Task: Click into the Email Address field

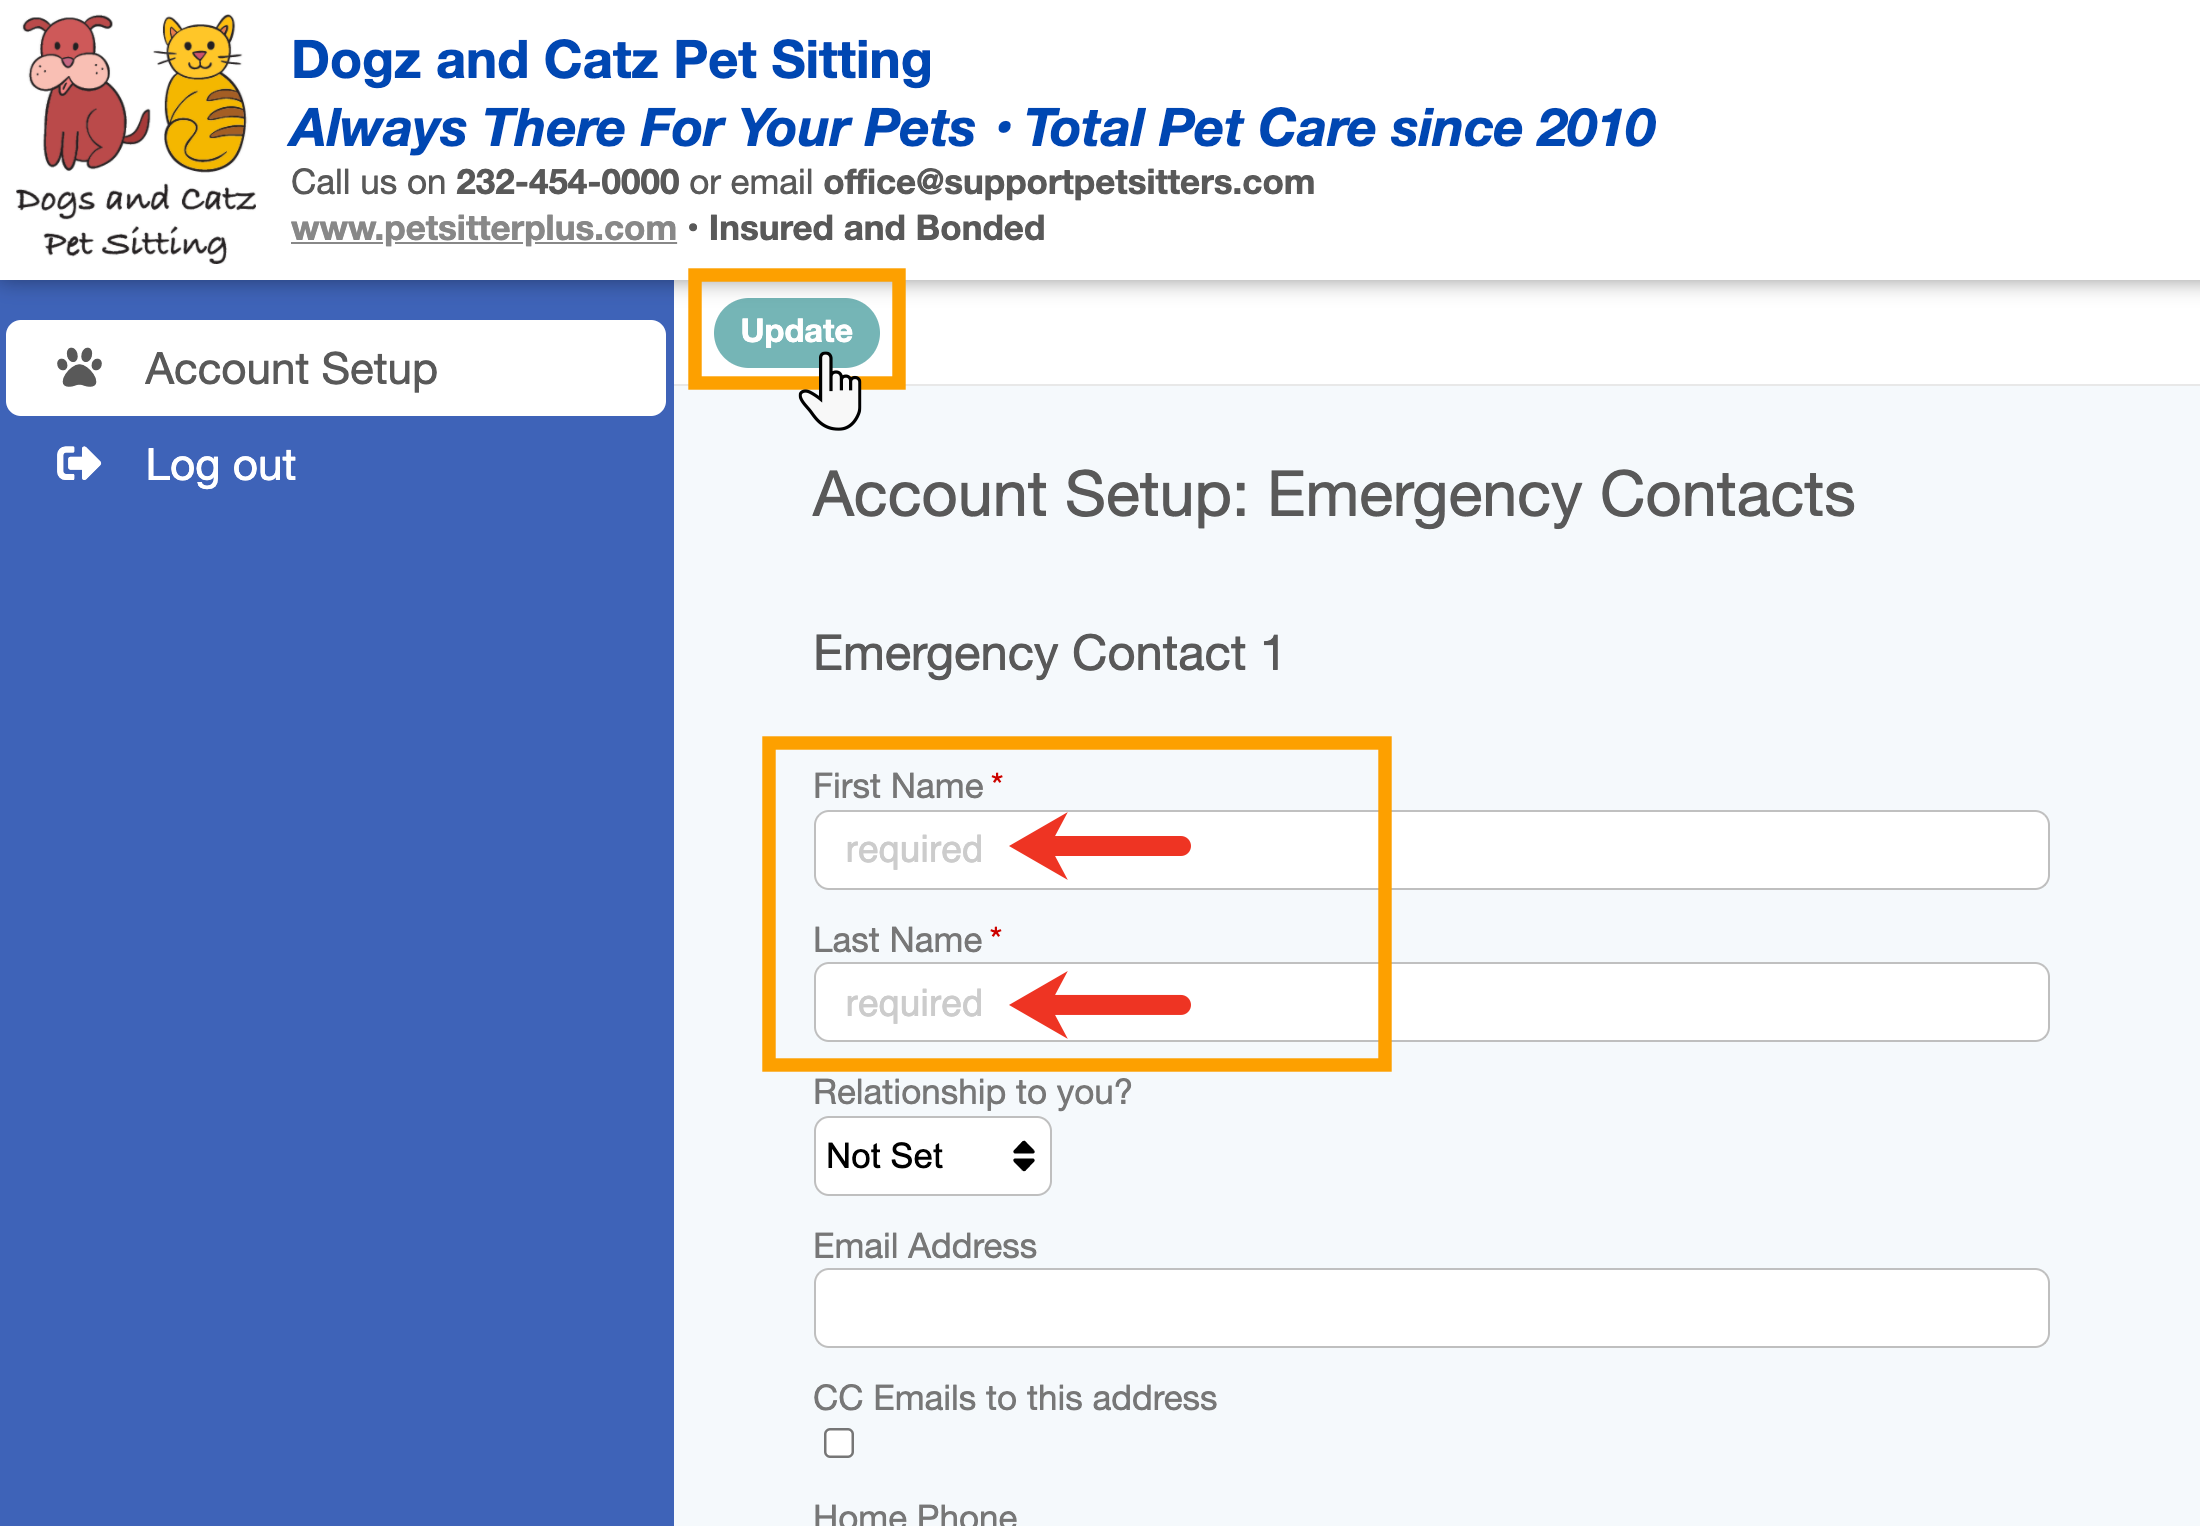Action: click(1430, 1308)
